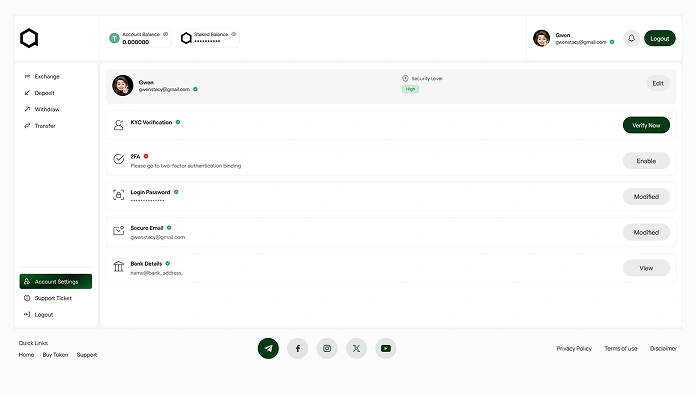Viewport: 695px width, 395px height.
Task: Click the Secure Email envelope icon
Action: 118,231
